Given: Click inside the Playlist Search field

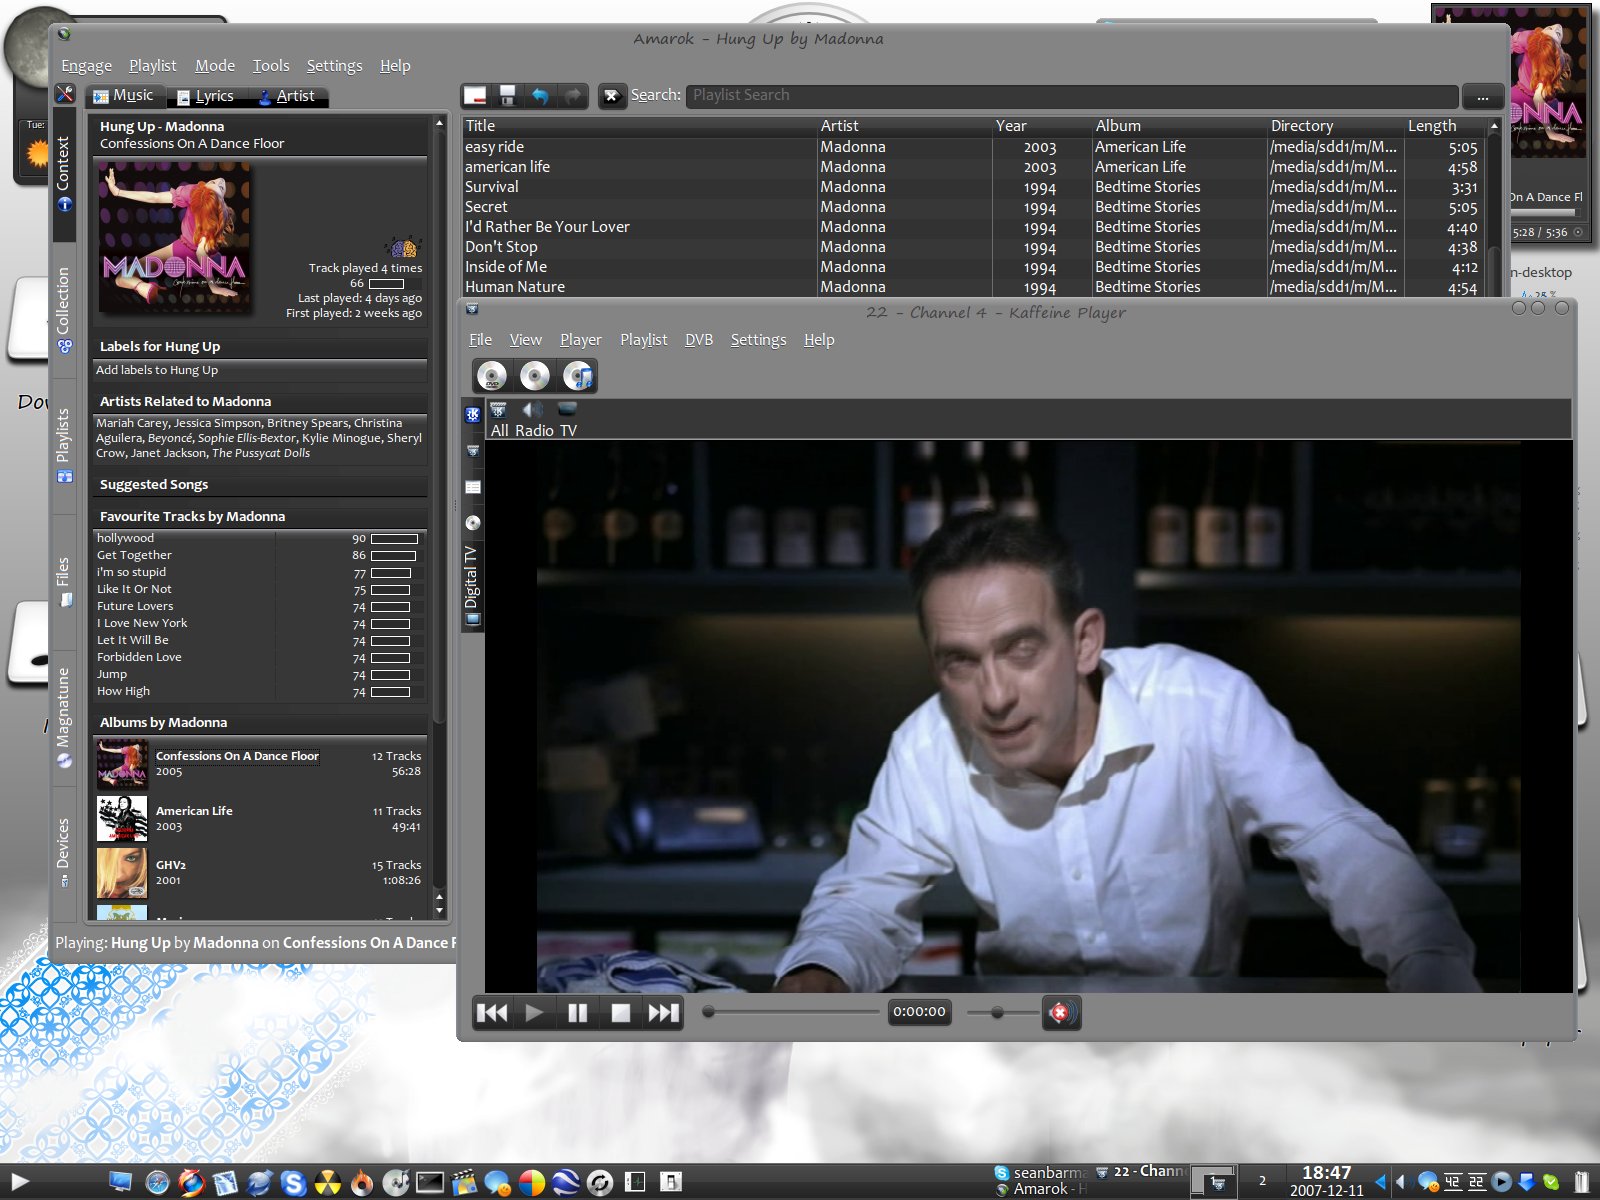Looking at the screenshot, I should click(1071, 96).
